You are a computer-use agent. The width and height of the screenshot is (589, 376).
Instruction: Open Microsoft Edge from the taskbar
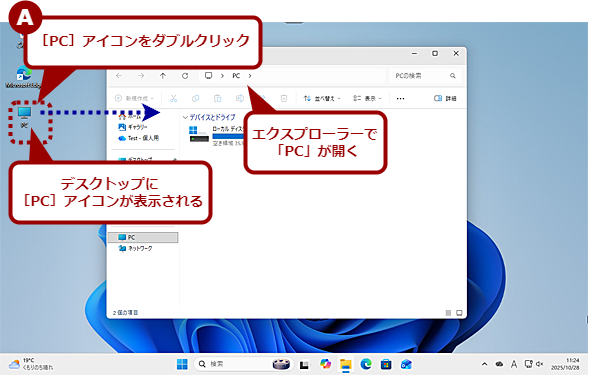click(366, 364)
